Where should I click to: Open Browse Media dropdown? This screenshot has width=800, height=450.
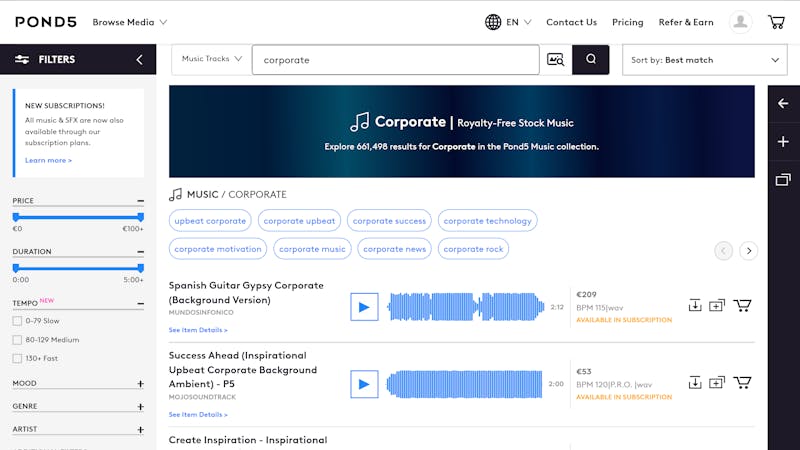point(130,22)
